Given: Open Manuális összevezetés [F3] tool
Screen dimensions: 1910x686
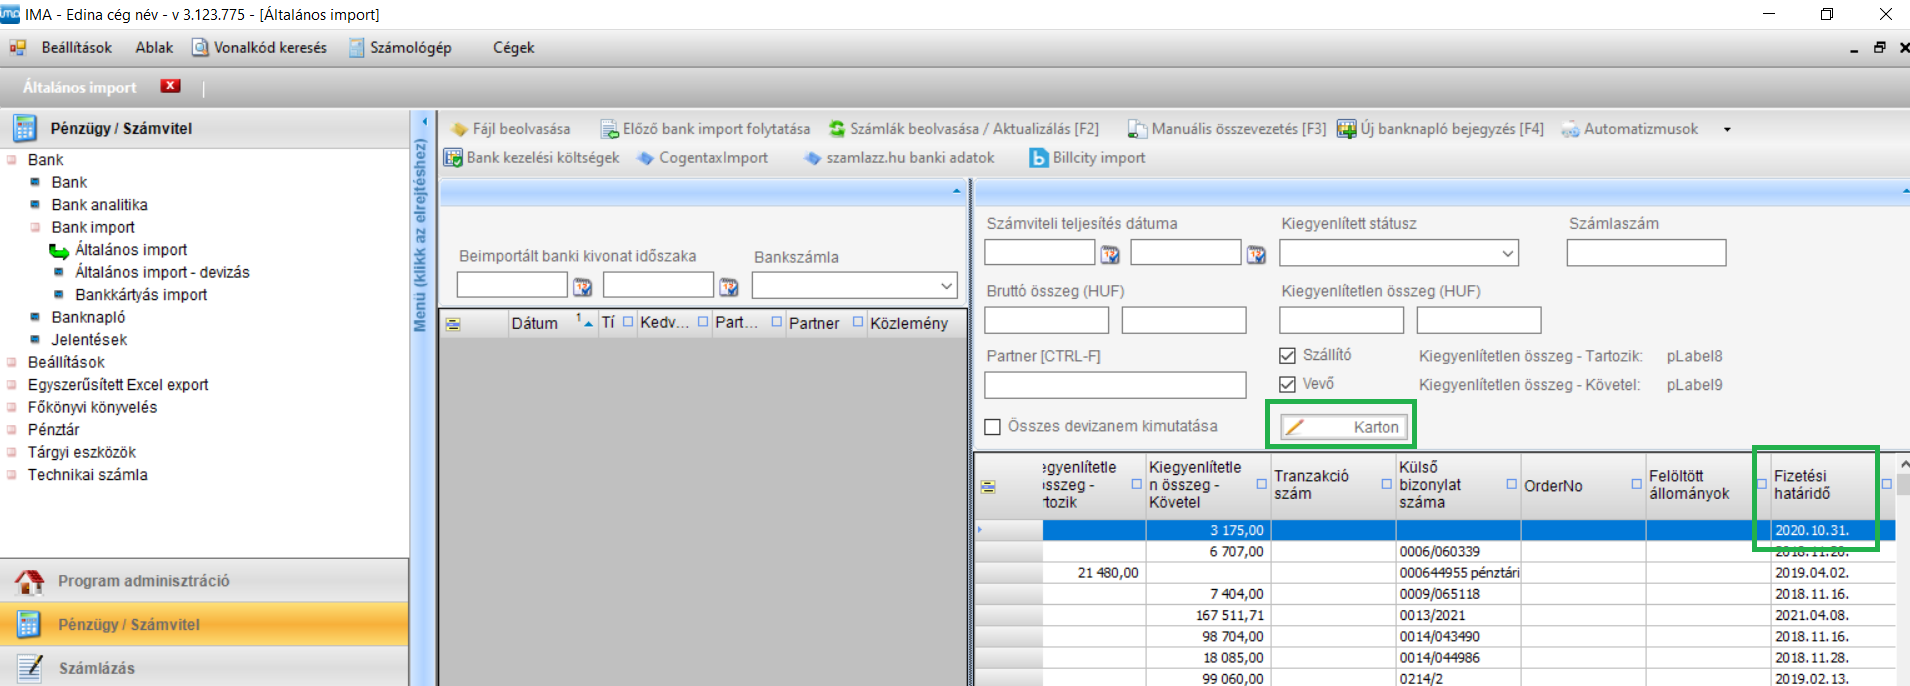Looking at the screenshot, I should coord(1137,129).
